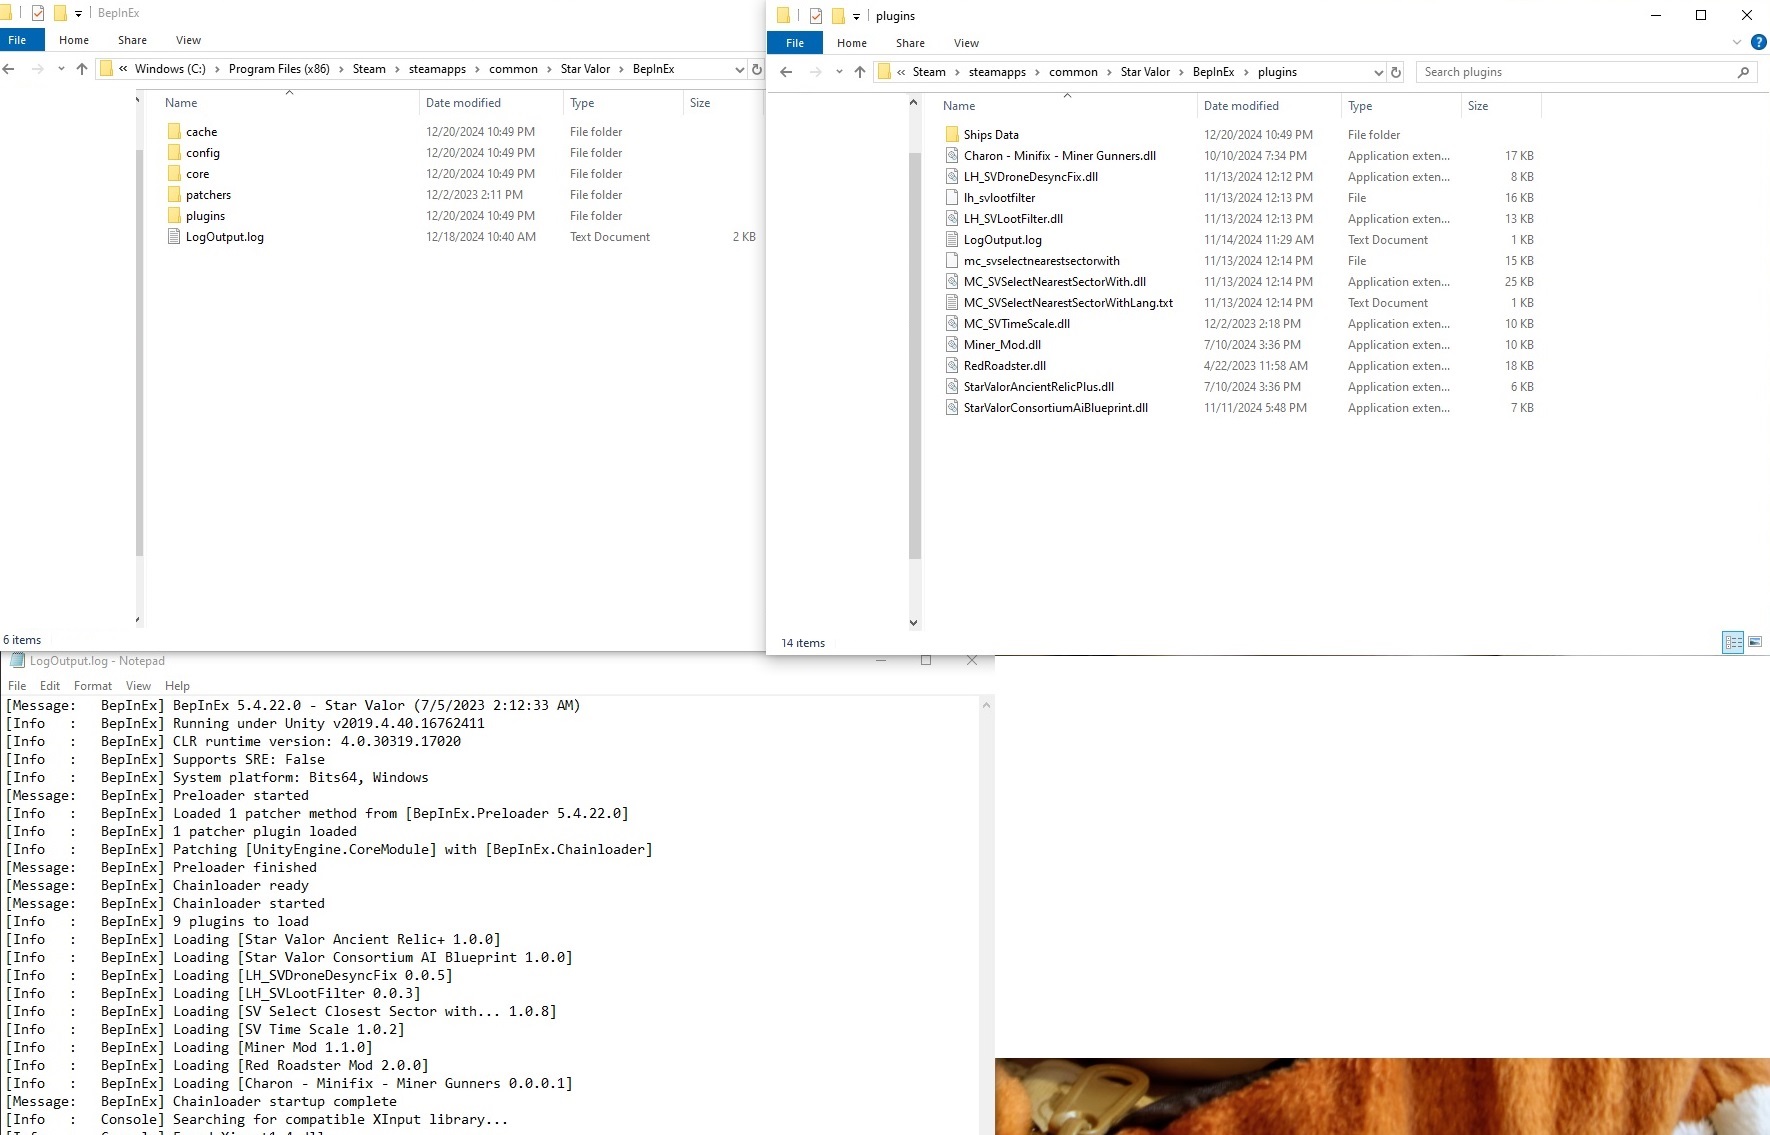Select the mc_svselectnearestsectorwith file name
This screenshot has height=1135, width=1770.
(x=1042, y=261)
